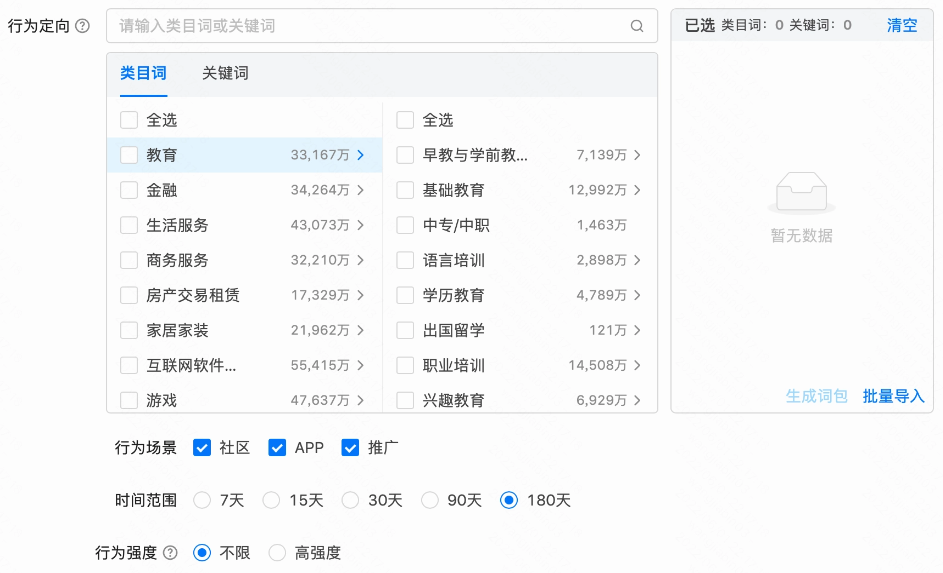
Task: Tick the 兴趣教育 checkbox
Action: tap(405, 400)
